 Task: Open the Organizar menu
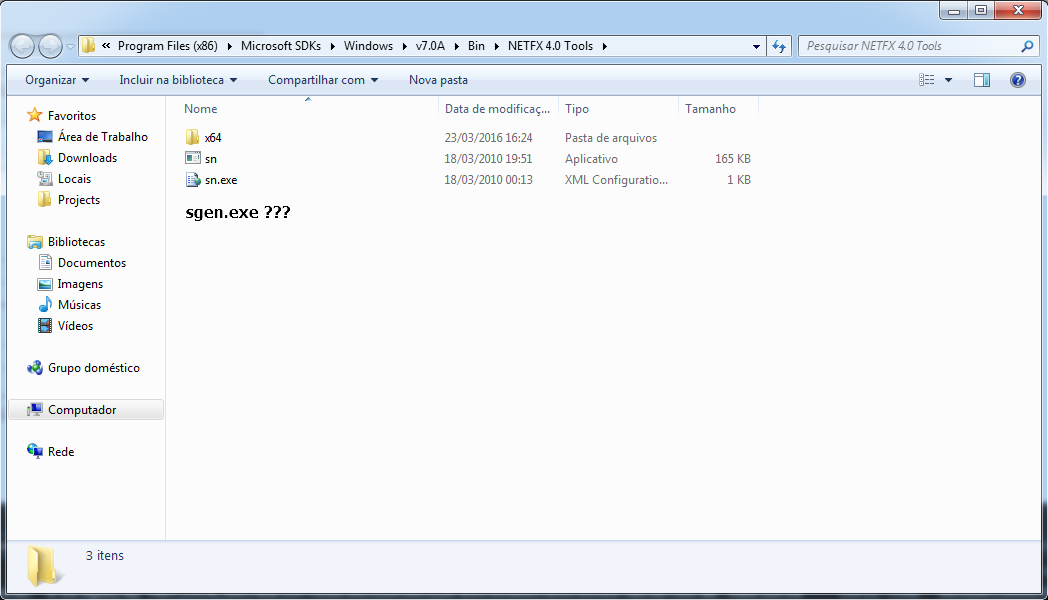(x=57, y=80)
